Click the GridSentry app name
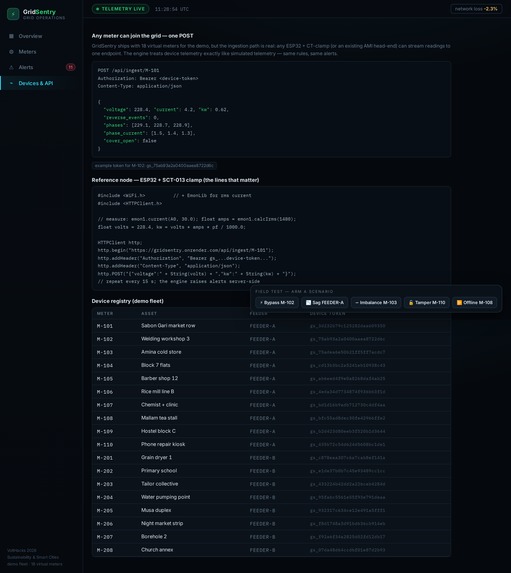The height and width of the screenshot is (573, 511). click(39, 12)
